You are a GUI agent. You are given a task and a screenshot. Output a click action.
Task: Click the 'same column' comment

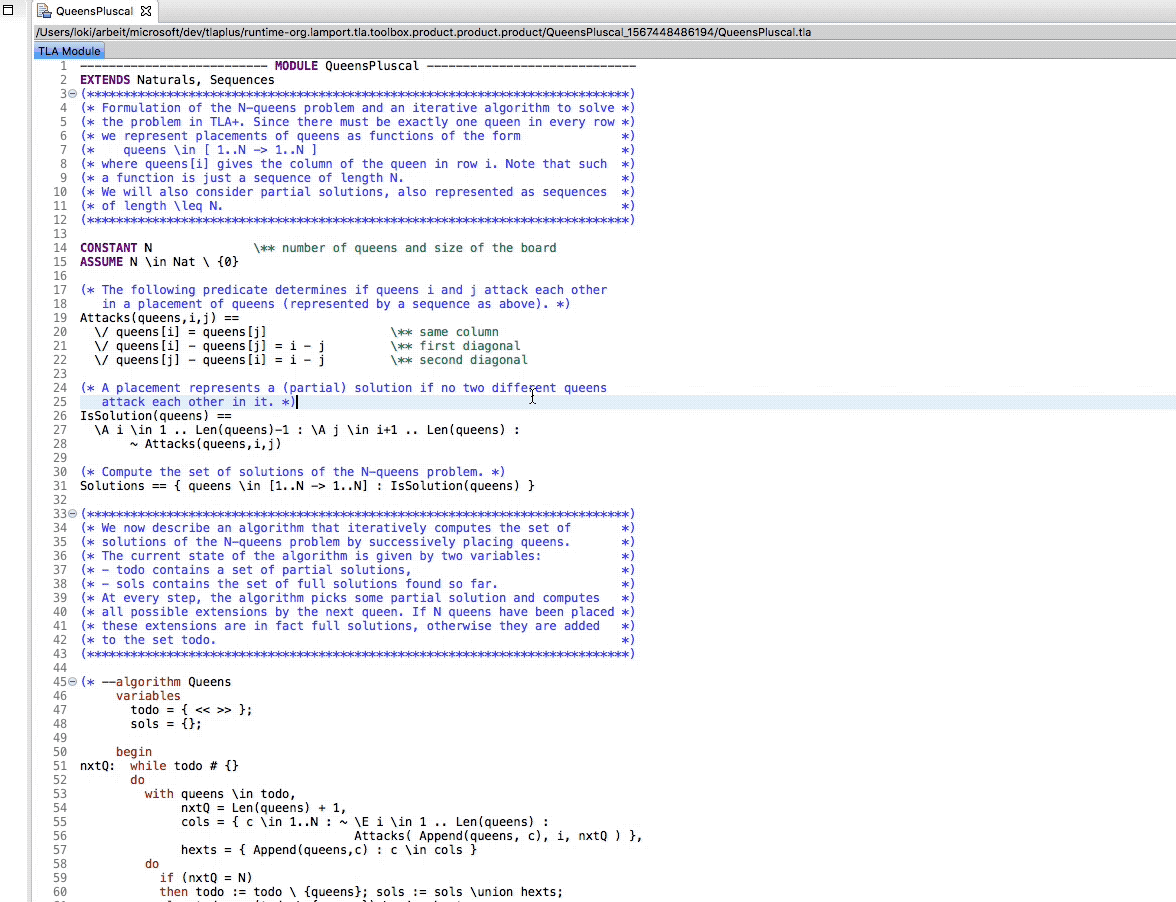pos(444,332)
